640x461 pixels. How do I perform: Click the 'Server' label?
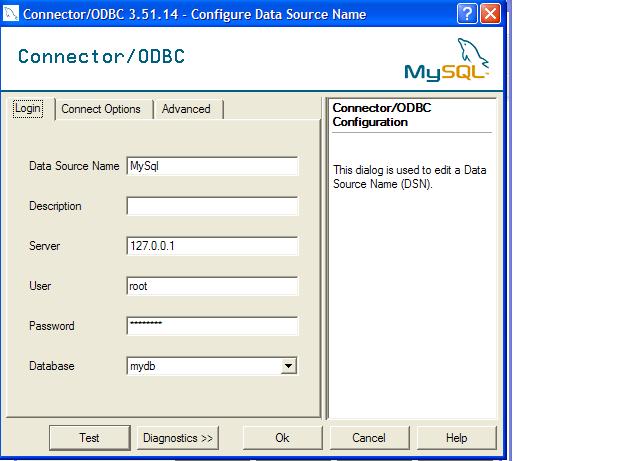pyautogui.click(x=44, y=246)
